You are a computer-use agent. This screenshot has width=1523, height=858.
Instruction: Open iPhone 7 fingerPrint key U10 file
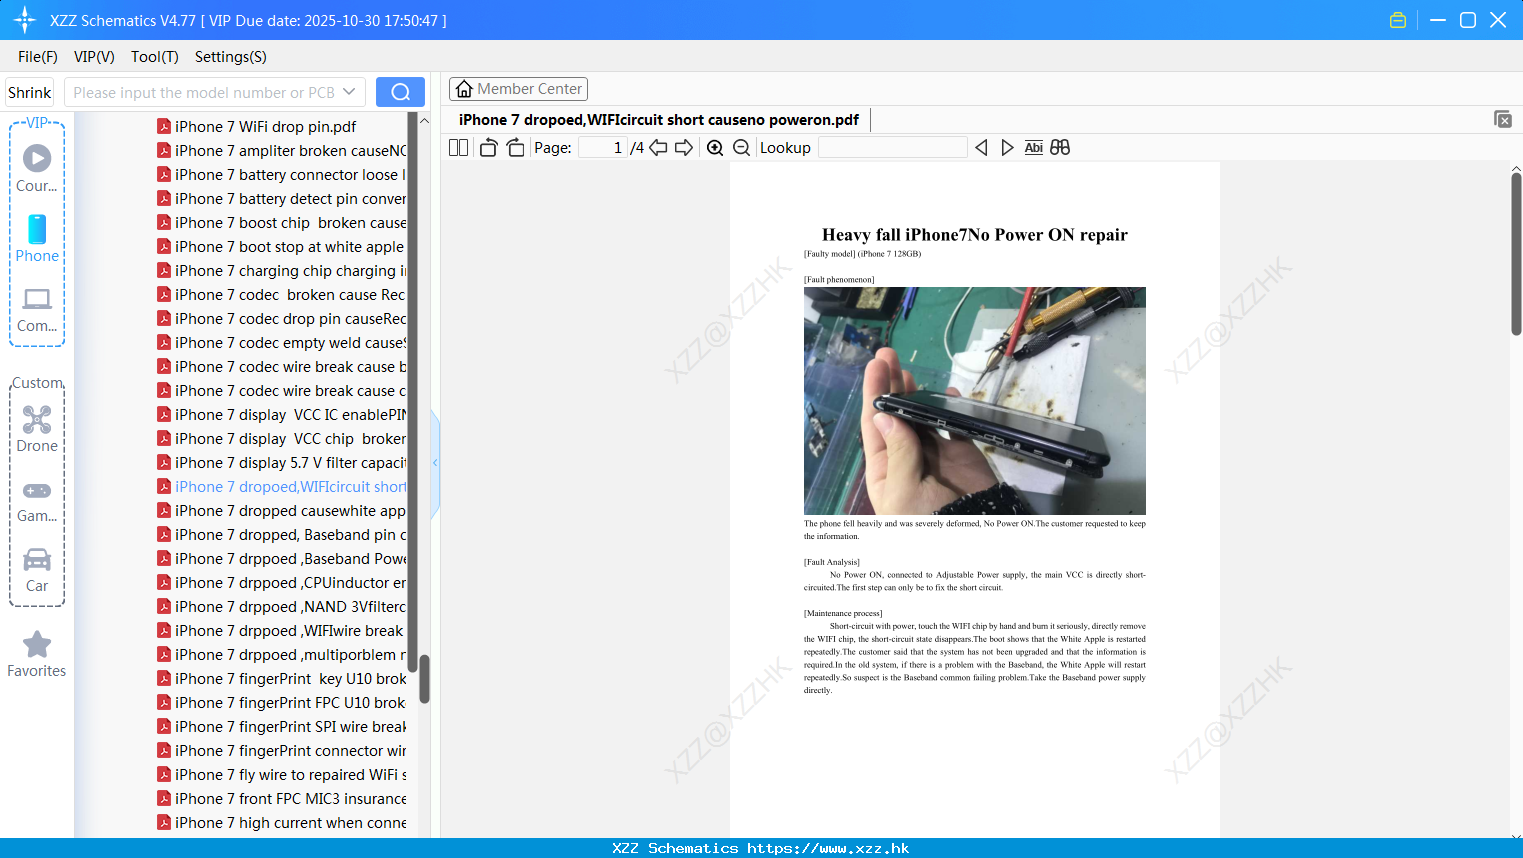point(281,678)
